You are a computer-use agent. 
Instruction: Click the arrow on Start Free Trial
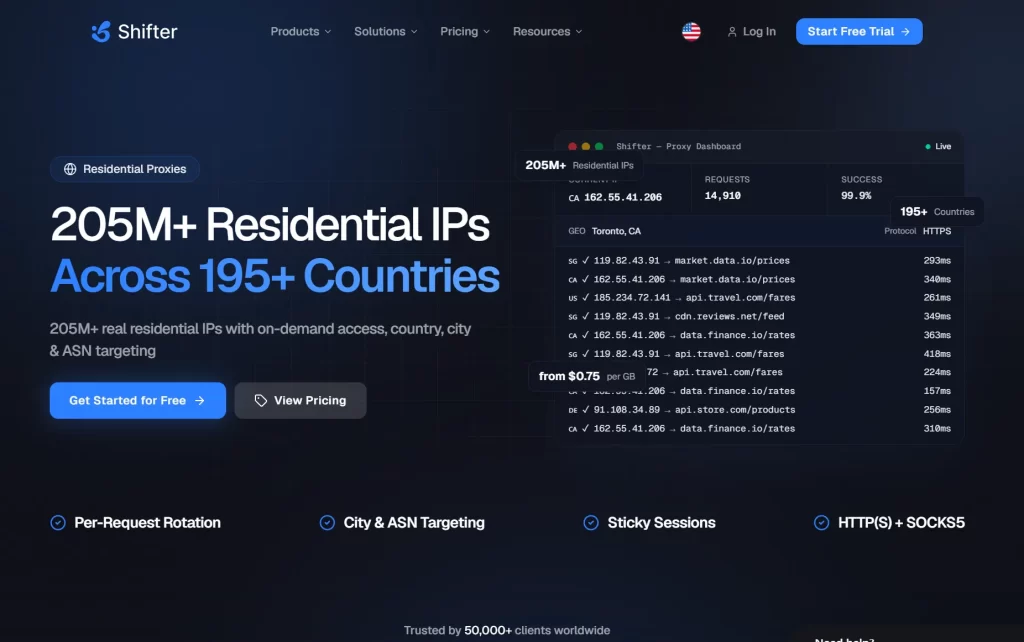[905, 31]
